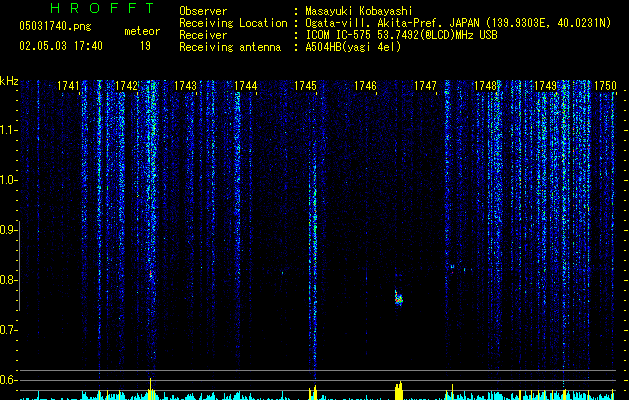Click the 1.0 kHz axis label
Screen dimensions: 629x400
click(9, 180)
